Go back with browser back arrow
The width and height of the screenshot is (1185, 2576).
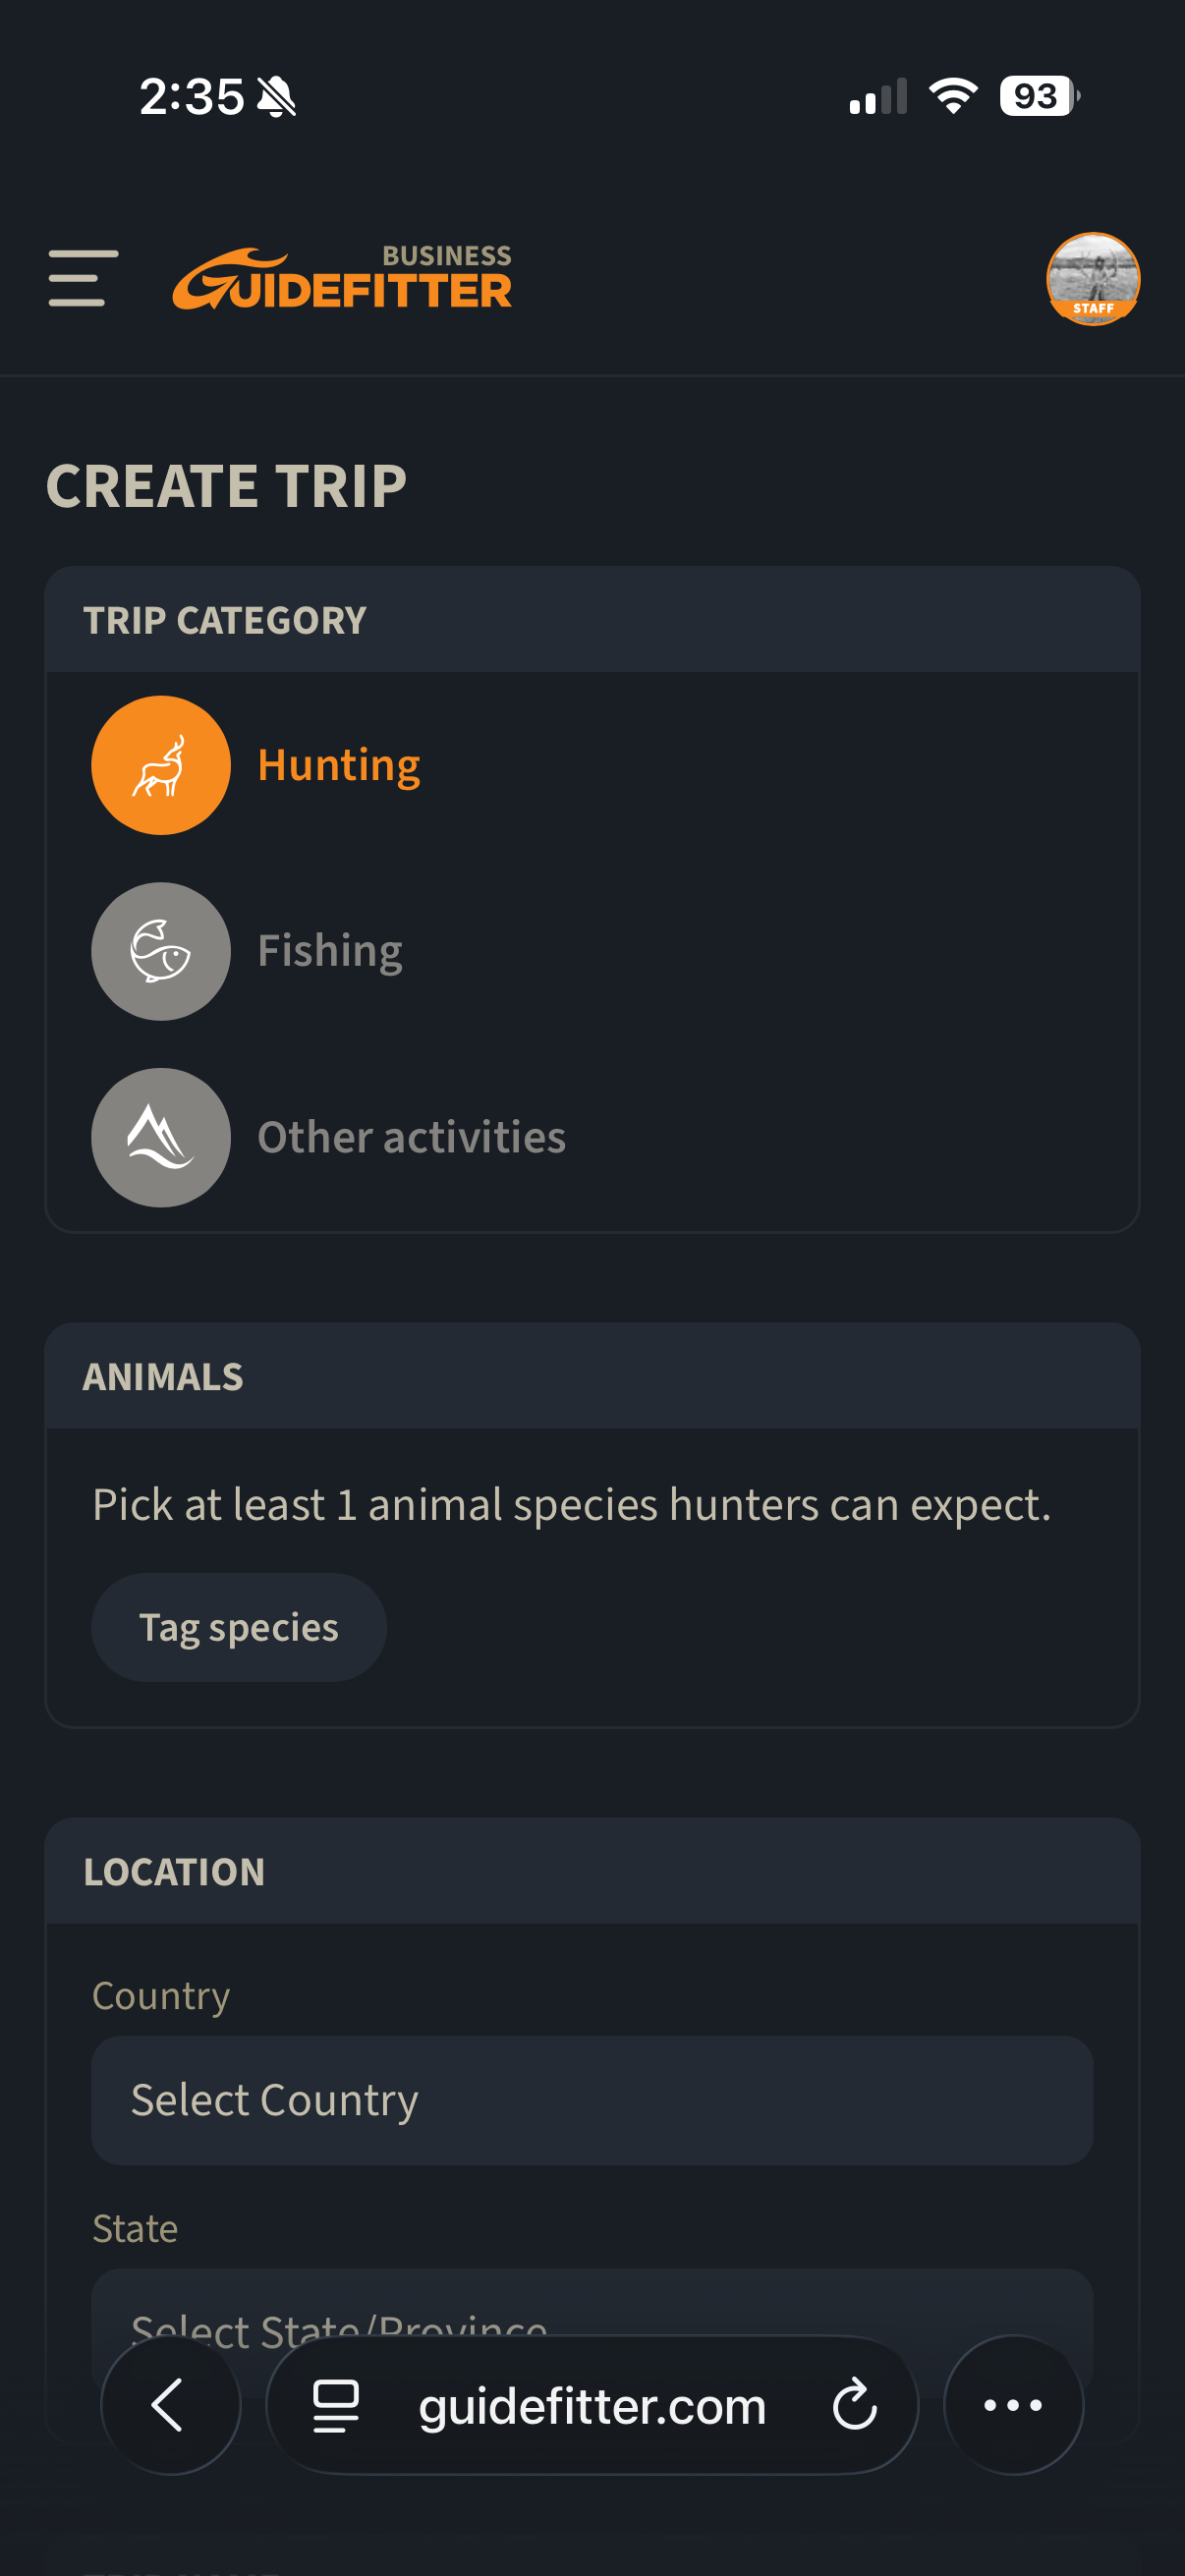tap(170, 2405)
